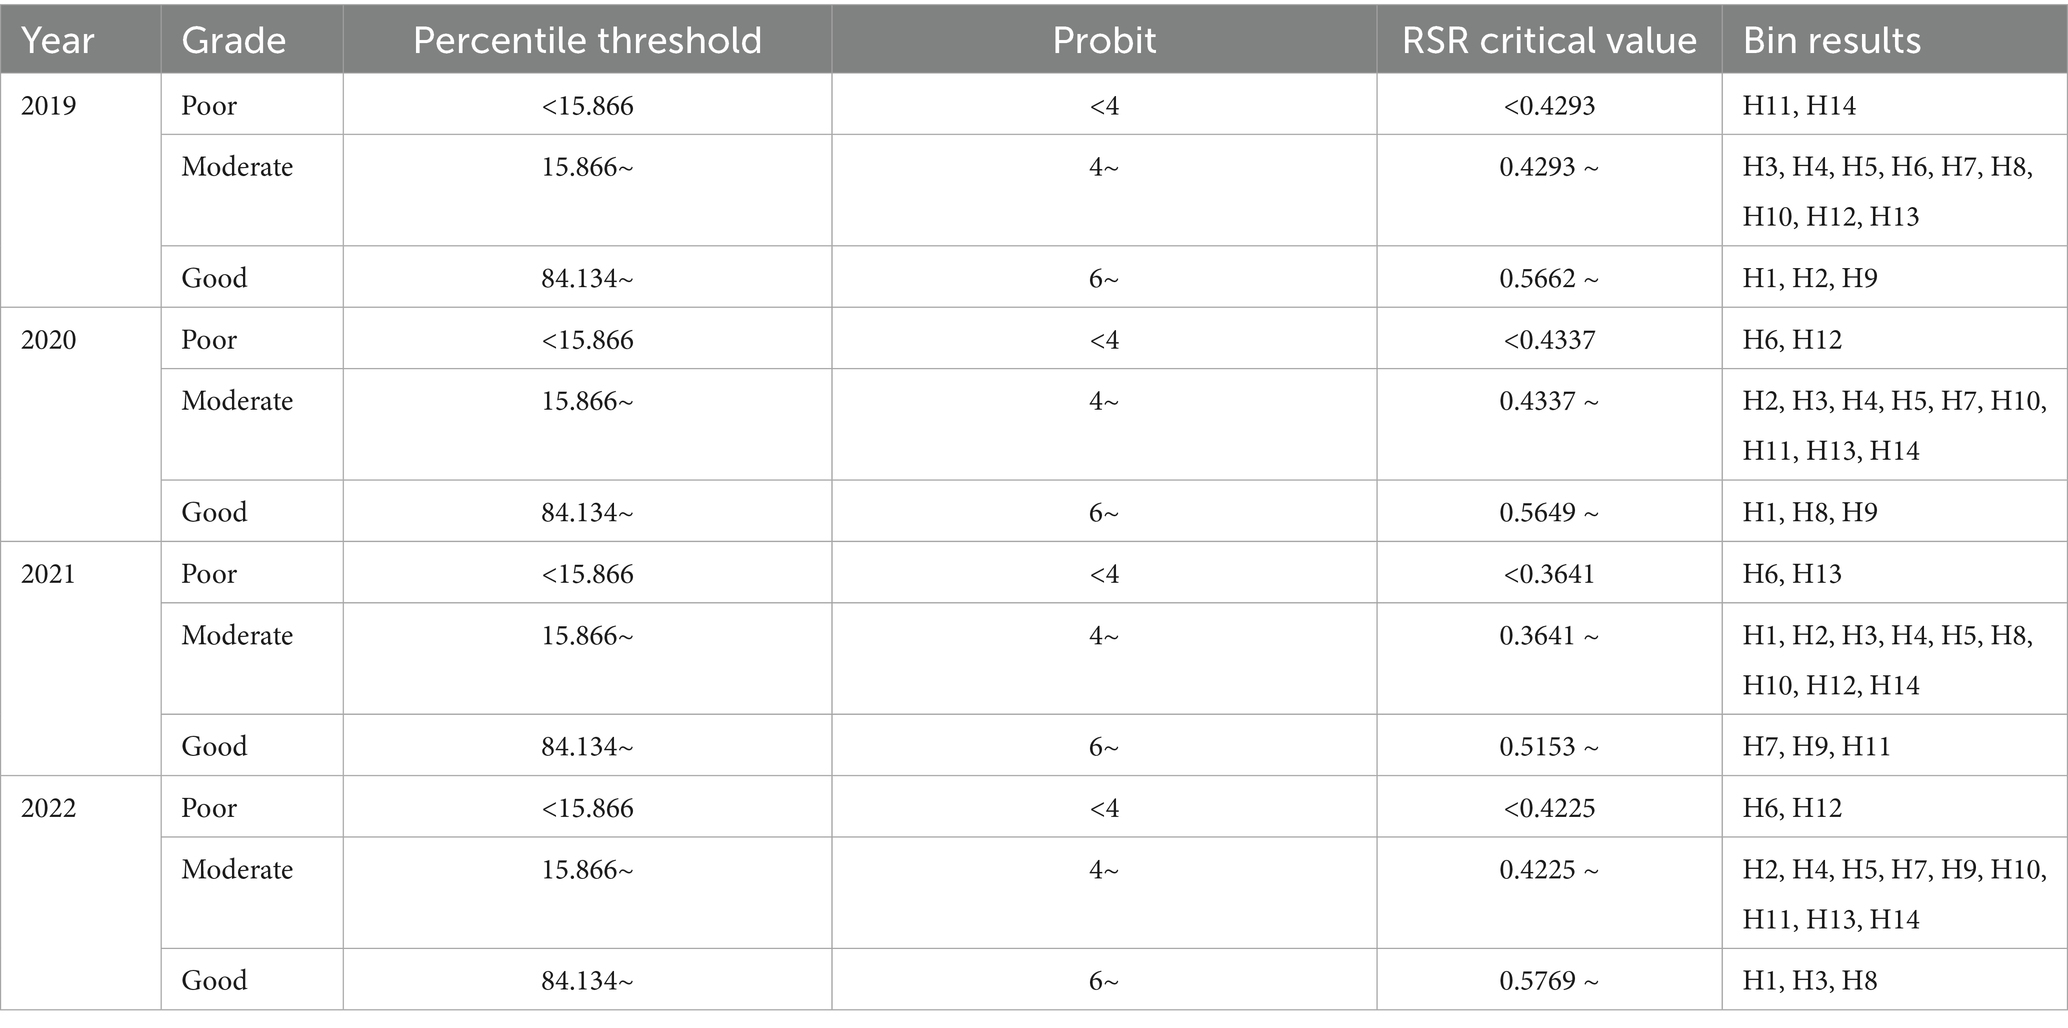The width and height of the screenshot is (2068, 1028).
Task: Click RSR value 0.5769 ~
Action: click(x=1549, y=980)
